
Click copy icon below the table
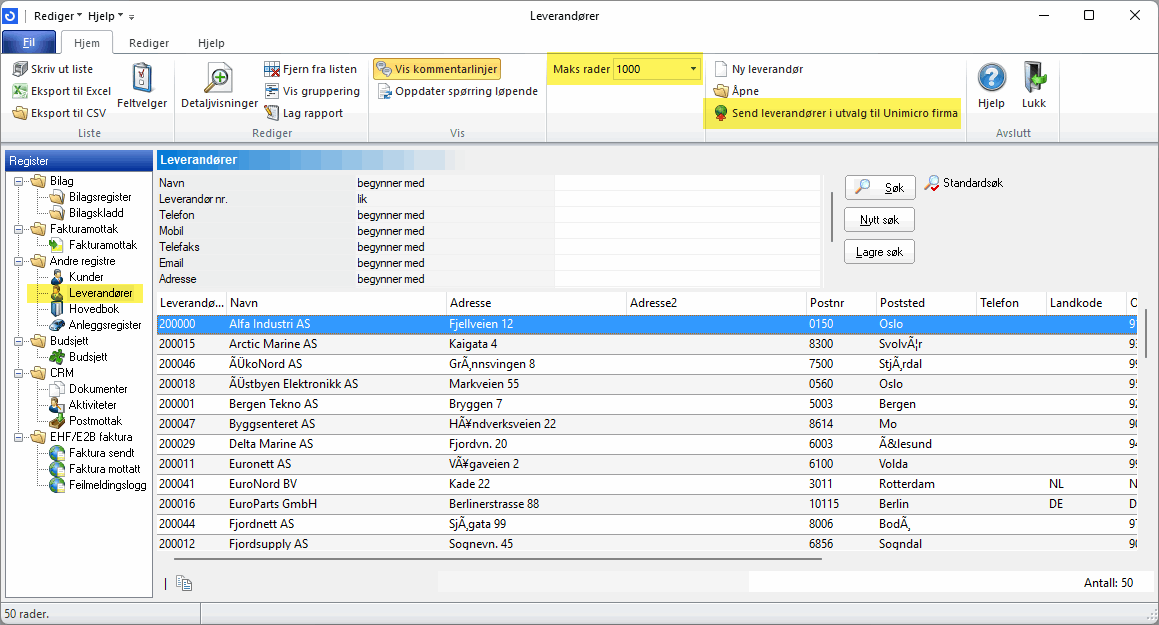click(x=184, y=583)
